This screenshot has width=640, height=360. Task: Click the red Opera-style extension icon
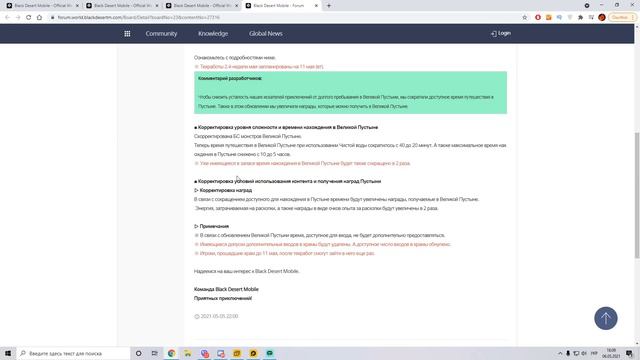[x=538, y=18]
